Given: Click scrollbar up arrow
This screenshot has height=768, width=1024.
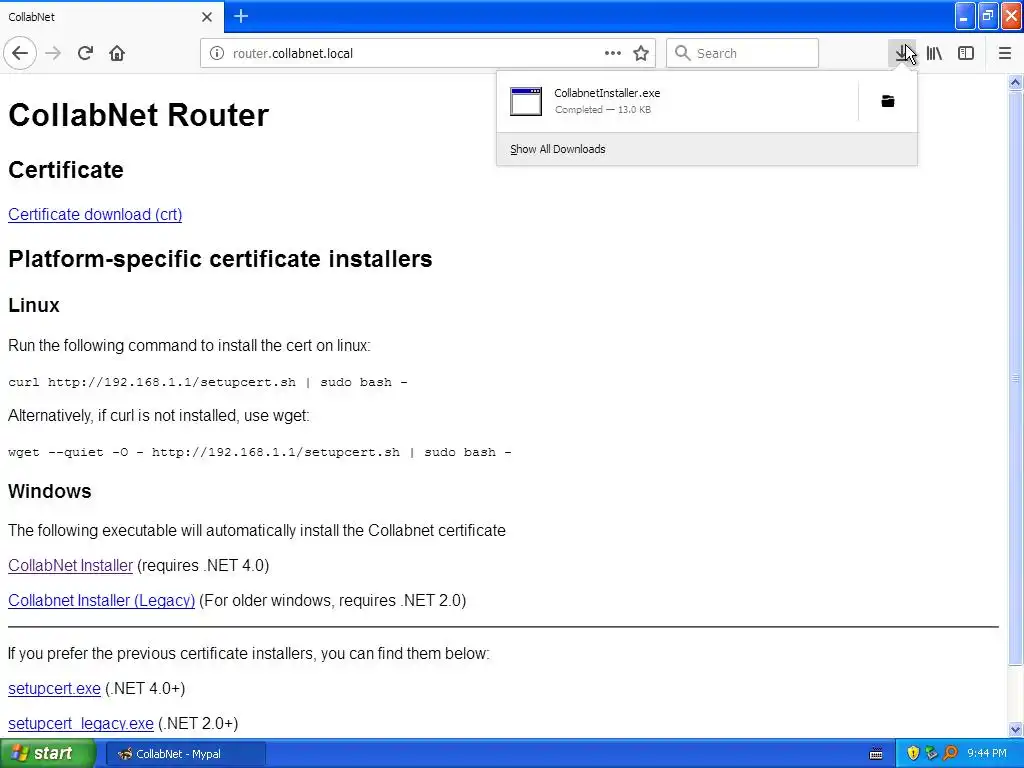Looking at the screenshot, I should (x=1015, y=82).
